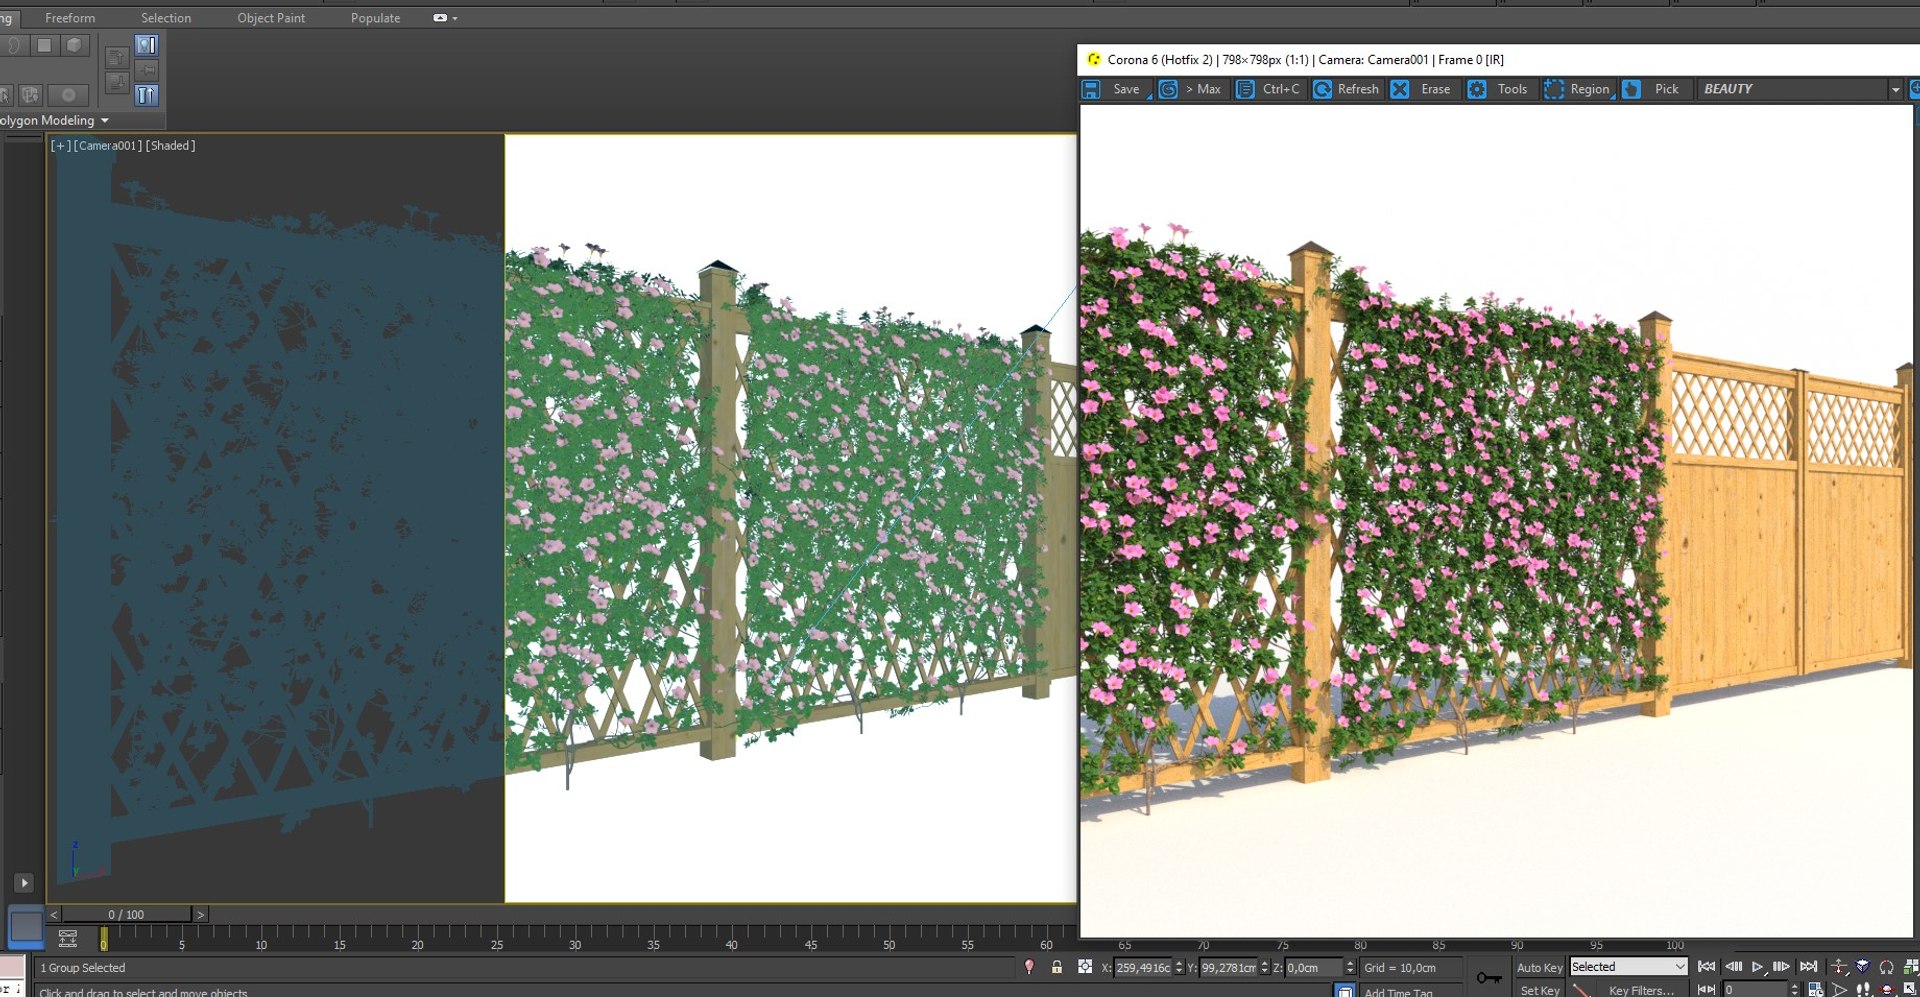Click Add Time Tag
Screen dimensions: 1920x997
[1398, 992]
